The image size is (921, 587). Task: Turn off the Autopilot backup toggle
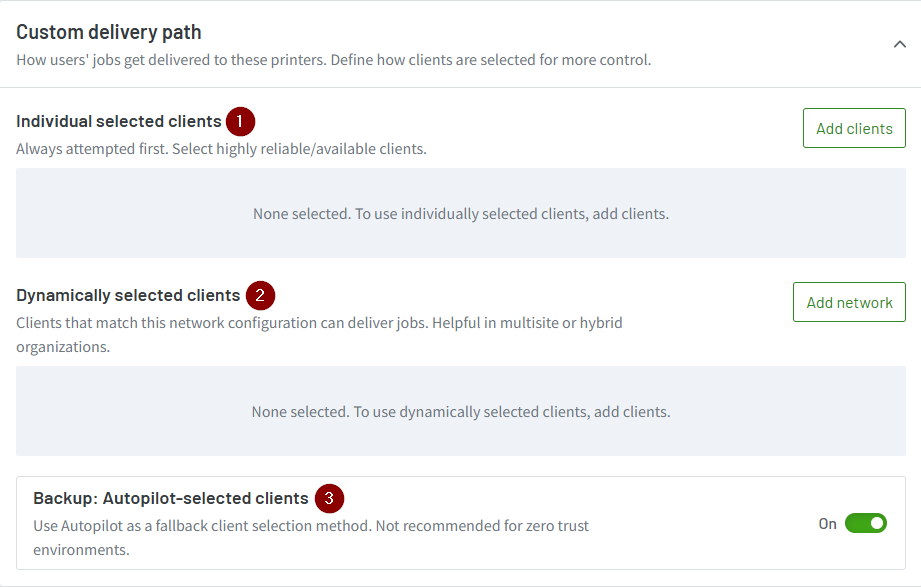[x=866, y=523]
